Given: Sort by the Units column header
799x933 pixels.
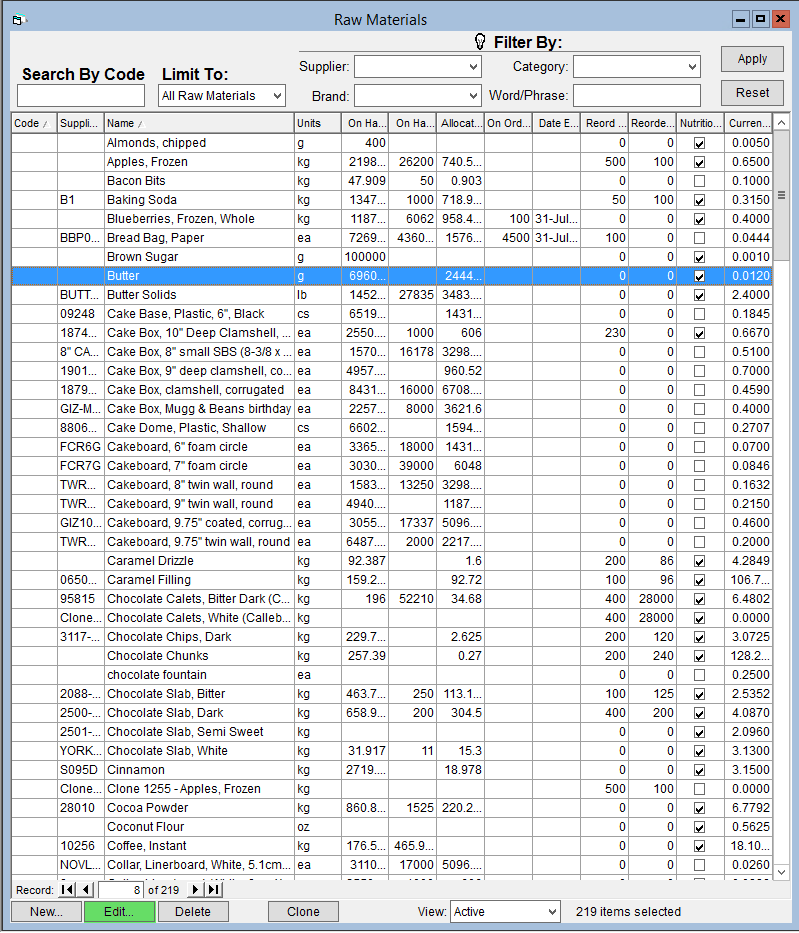Looking at the screenshot, I should tap(318, 123).
